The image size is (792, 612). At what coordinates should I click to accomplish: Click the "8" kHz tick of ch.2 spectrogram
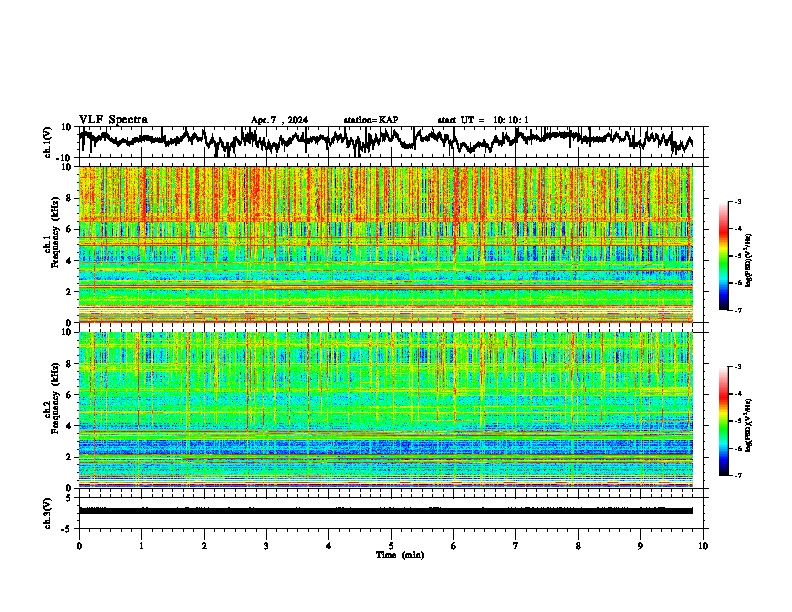(x=70, y=364)
